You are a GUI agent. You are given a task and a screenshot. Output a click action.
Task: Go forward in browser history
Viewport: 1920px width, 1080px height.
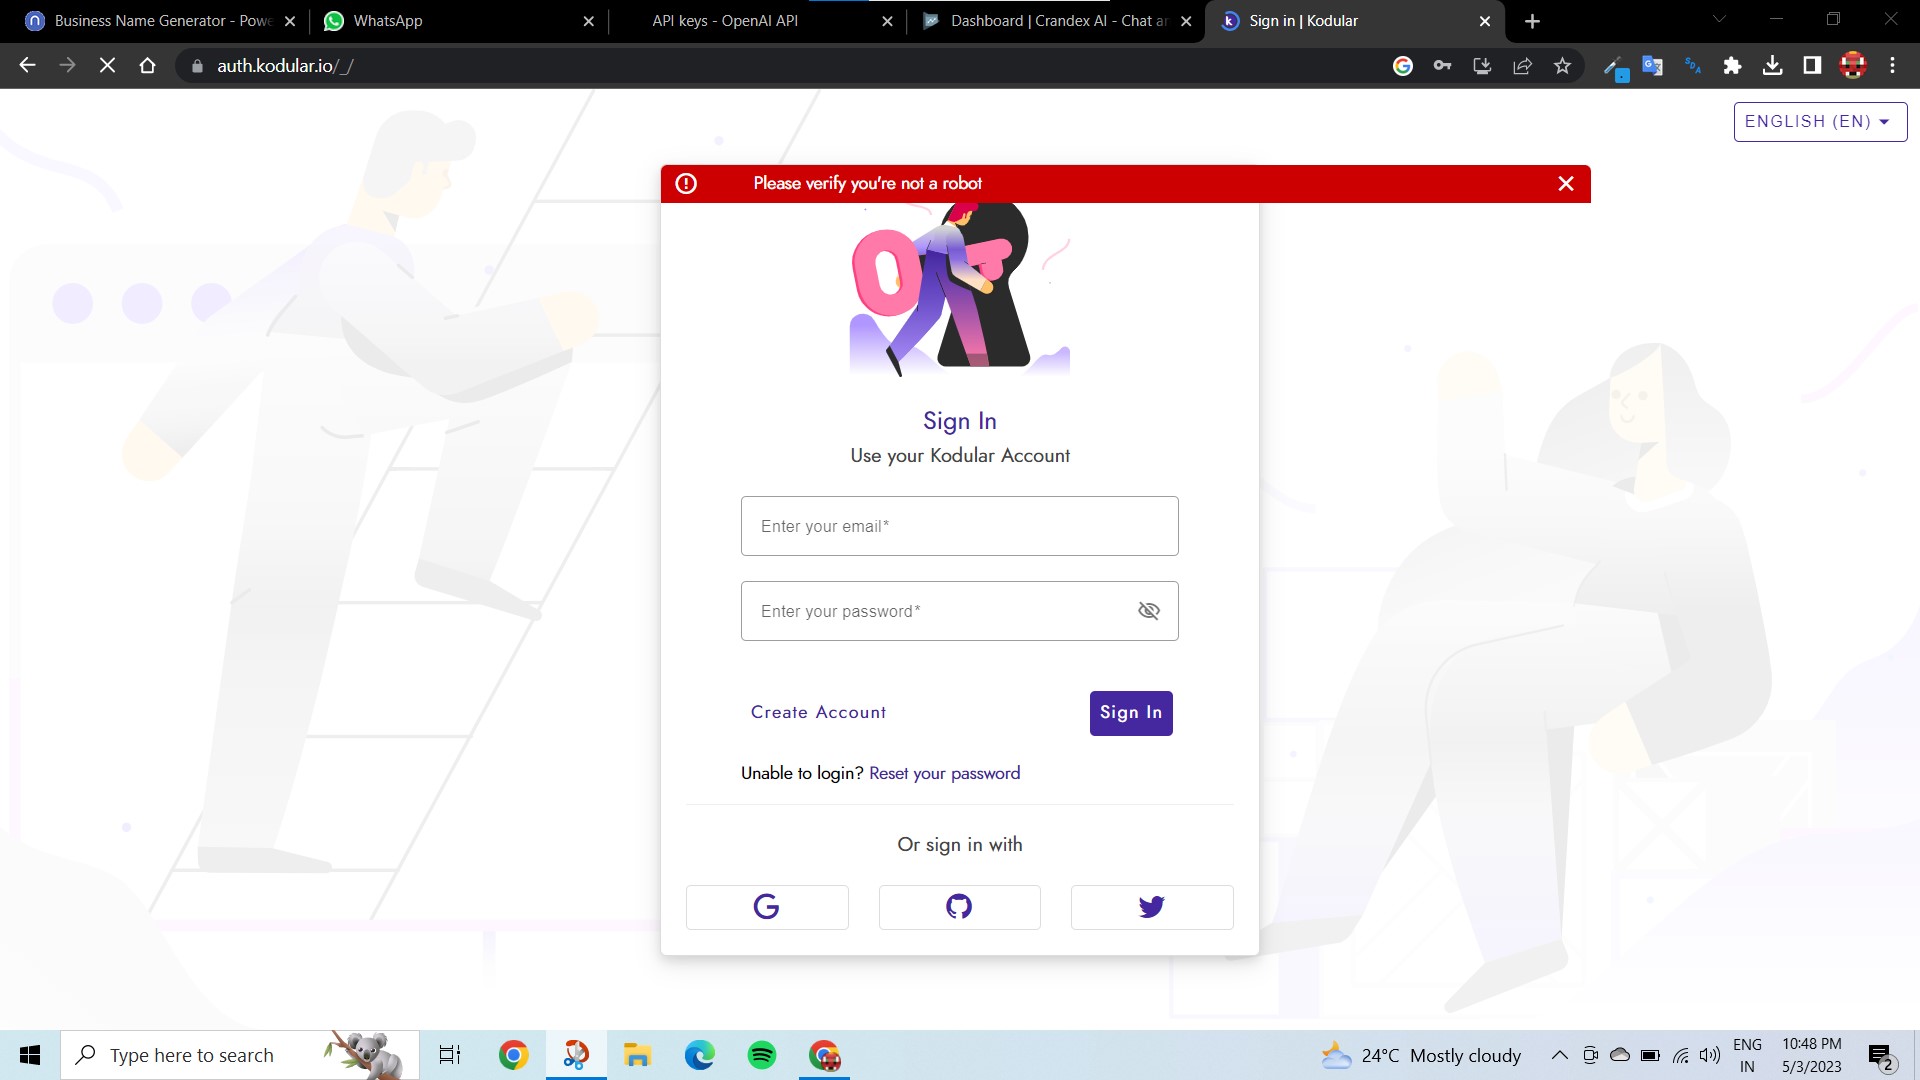(67, 66)
